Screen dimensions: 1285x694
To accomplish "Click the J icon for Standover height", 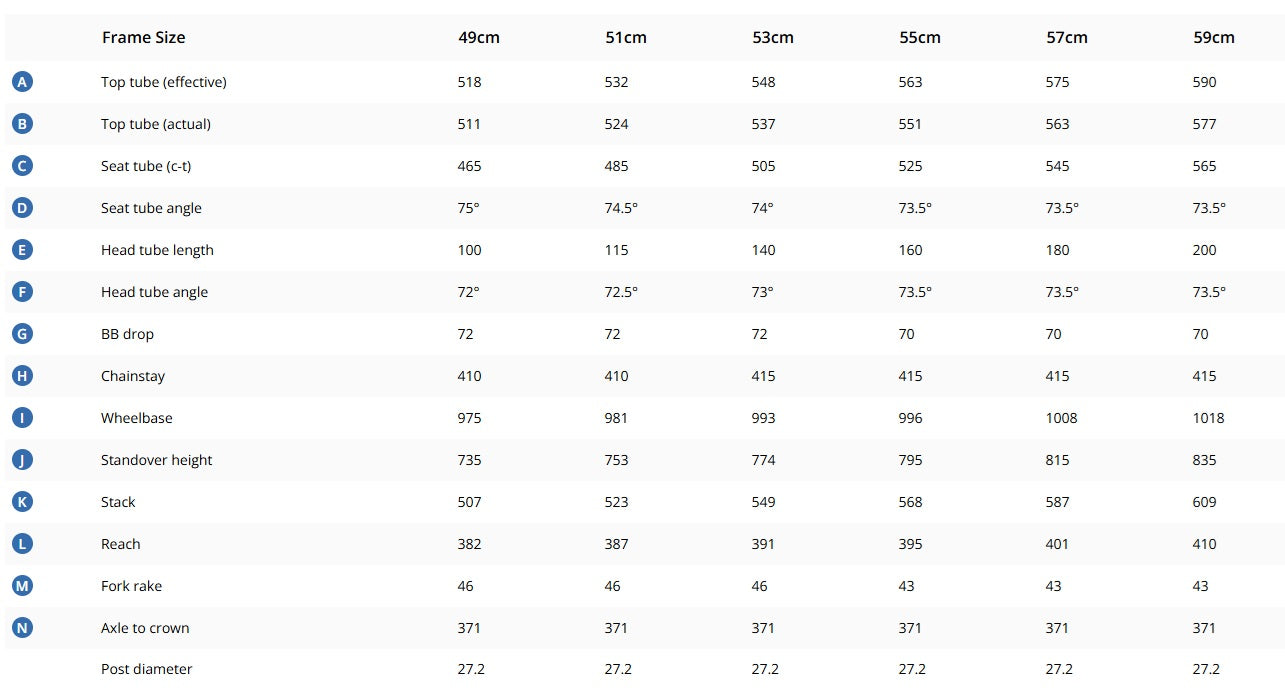I will point(22,460).
